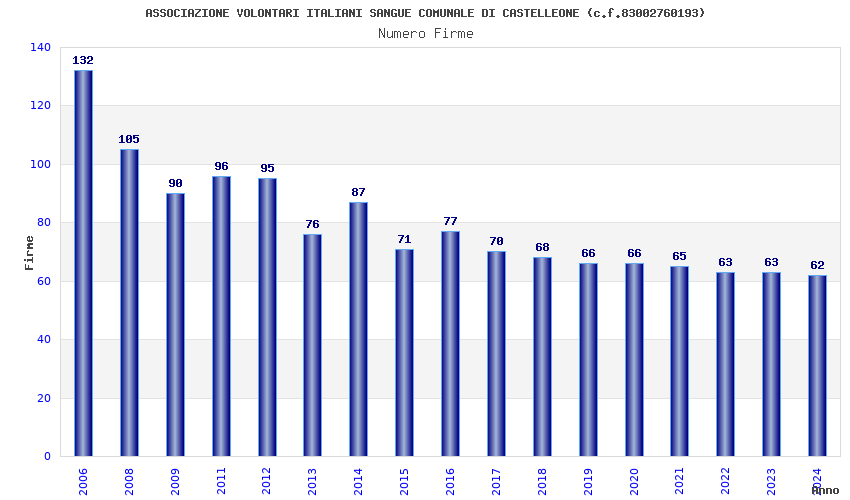
Task: Click the y-axis tick label 100
Action: [x=40, y=164]
